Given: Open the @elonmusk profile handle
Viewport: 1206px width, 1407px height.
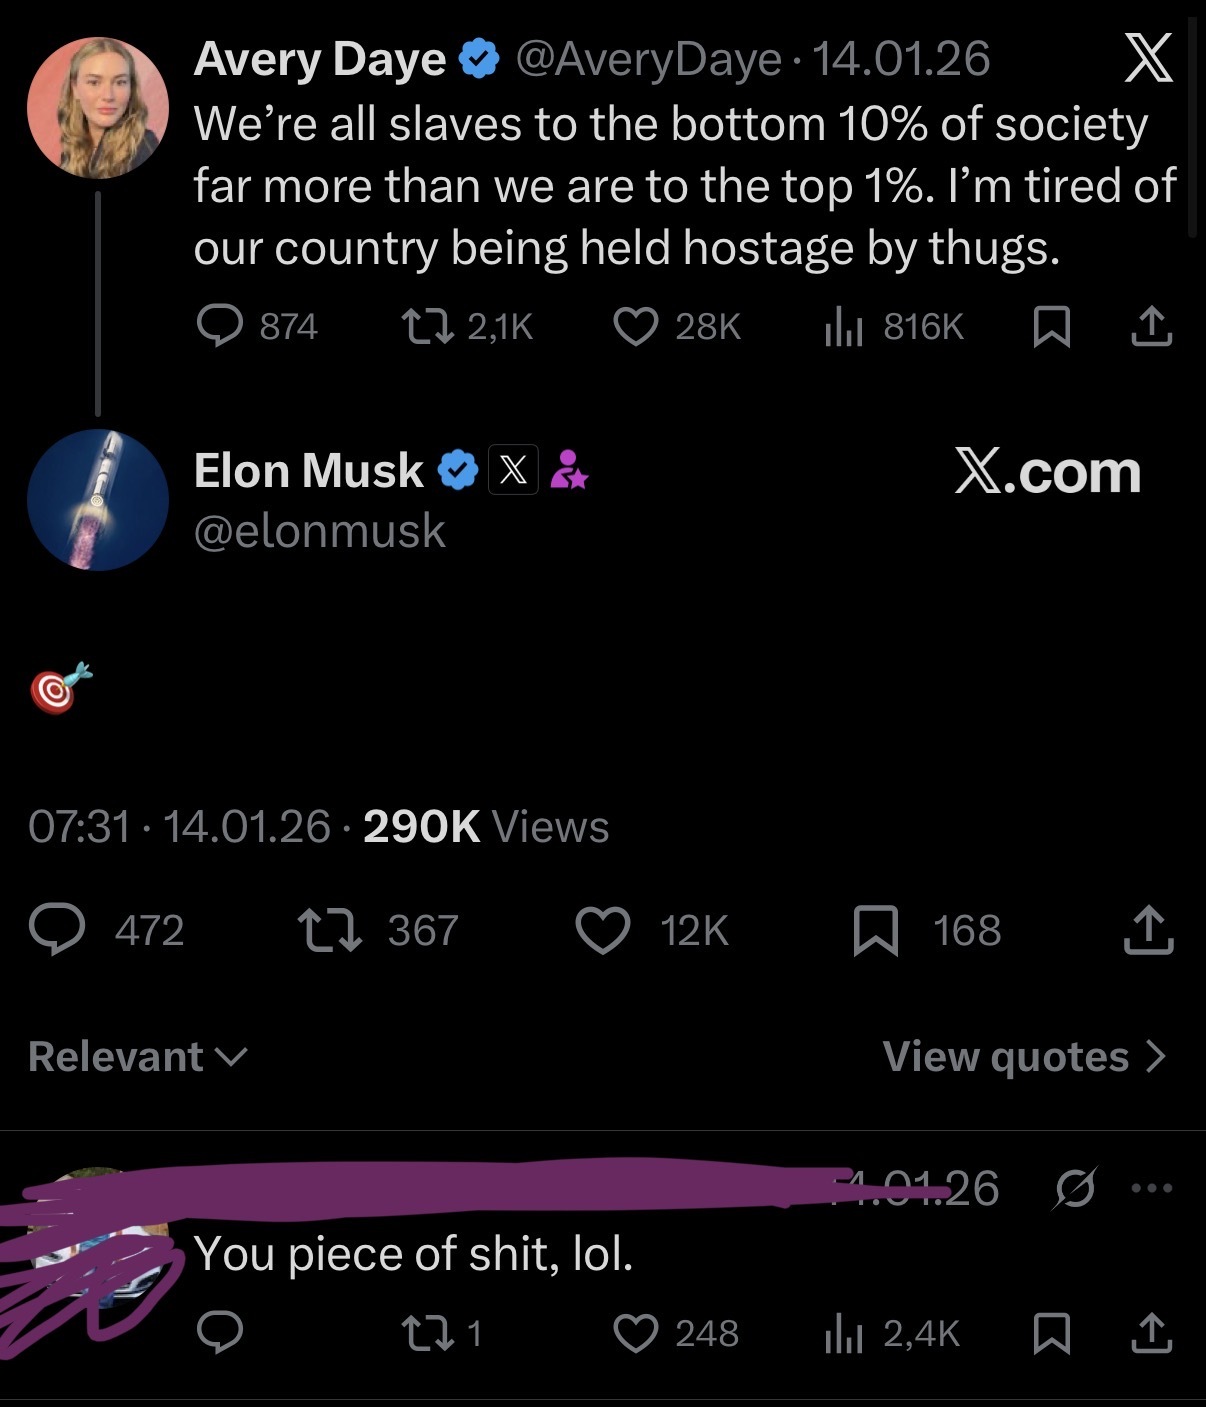Looking at the screenshot, I should [319, 530].
